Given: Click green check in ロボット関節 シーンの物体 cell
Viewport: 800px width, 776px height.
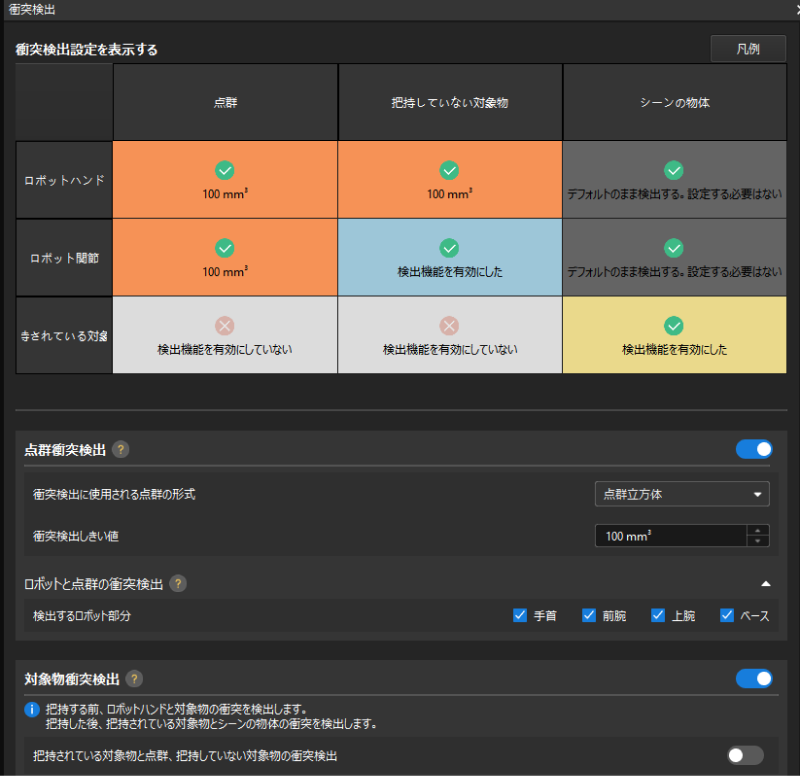Looking at the screenshot, I should pyautogui.click(x=673, y=248).
